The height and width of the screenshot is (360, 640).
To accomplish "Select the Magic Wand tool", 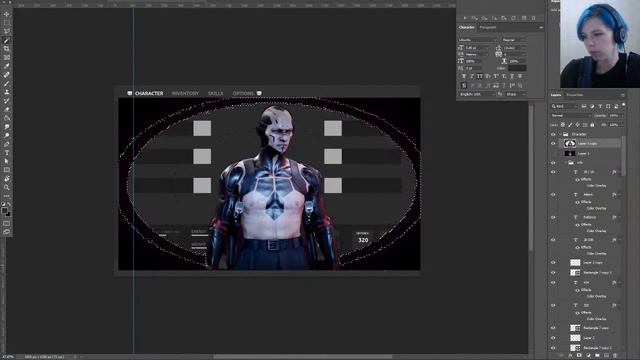I will pos(7,40).
